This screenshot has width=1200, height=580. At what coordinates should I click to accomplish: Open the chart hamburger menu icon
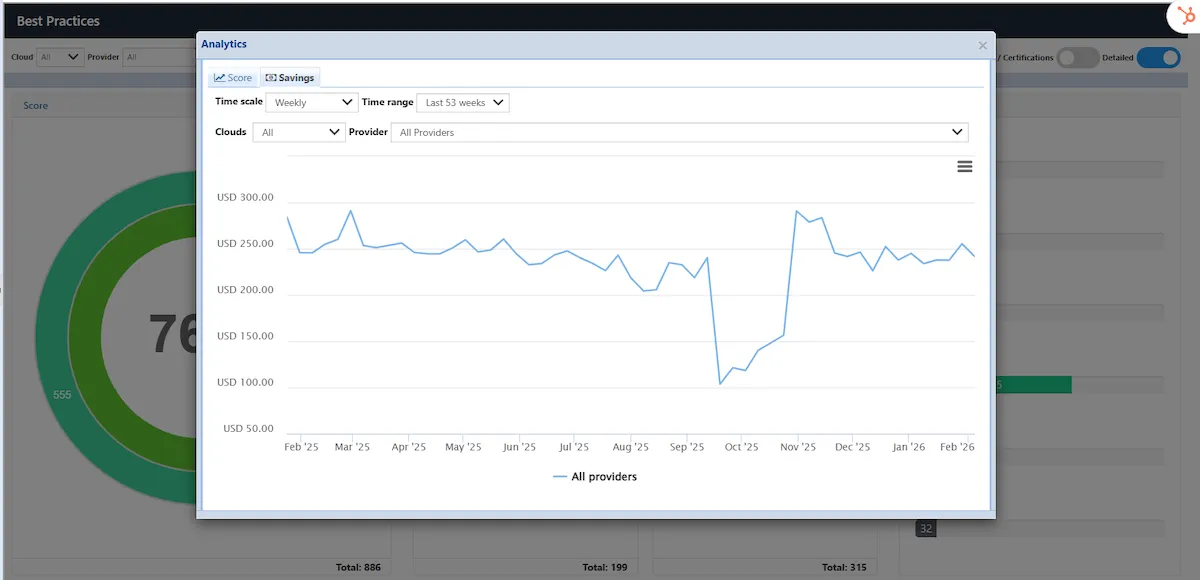coord(964,166)
